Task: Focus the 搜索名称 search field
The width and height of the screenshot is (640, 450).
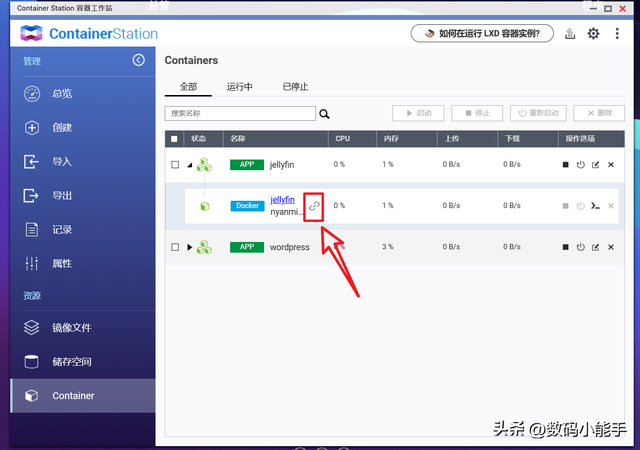Action: coord(240,114)
